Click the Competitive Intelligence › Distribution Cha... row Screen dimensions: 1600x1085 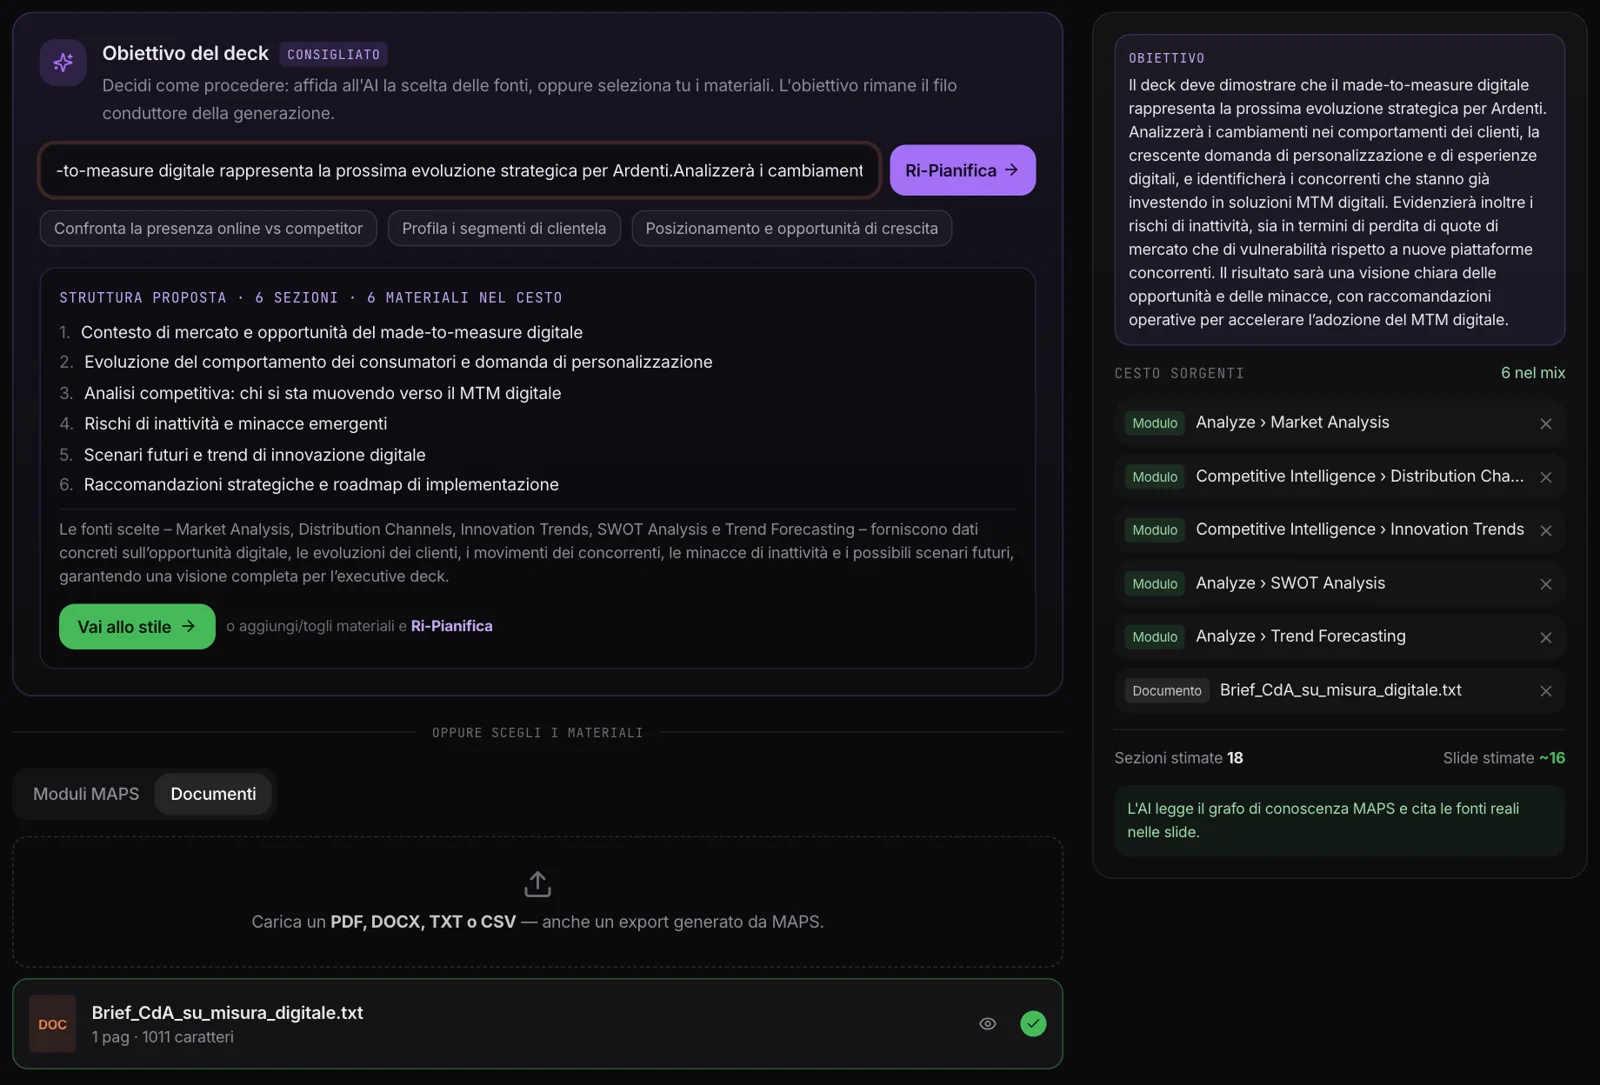click(1339, 477)
